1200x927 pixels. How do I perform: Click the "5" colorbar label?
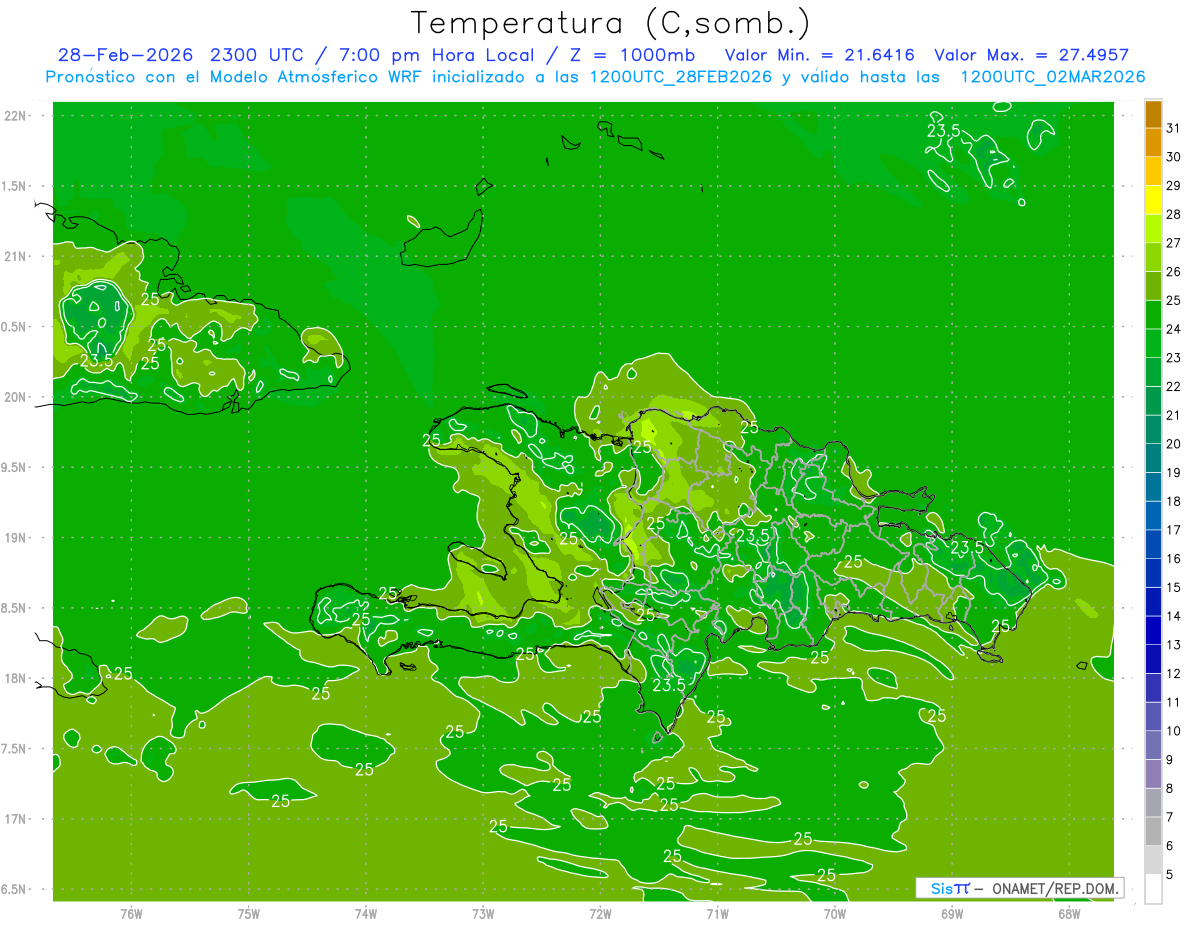[1170, 874]
